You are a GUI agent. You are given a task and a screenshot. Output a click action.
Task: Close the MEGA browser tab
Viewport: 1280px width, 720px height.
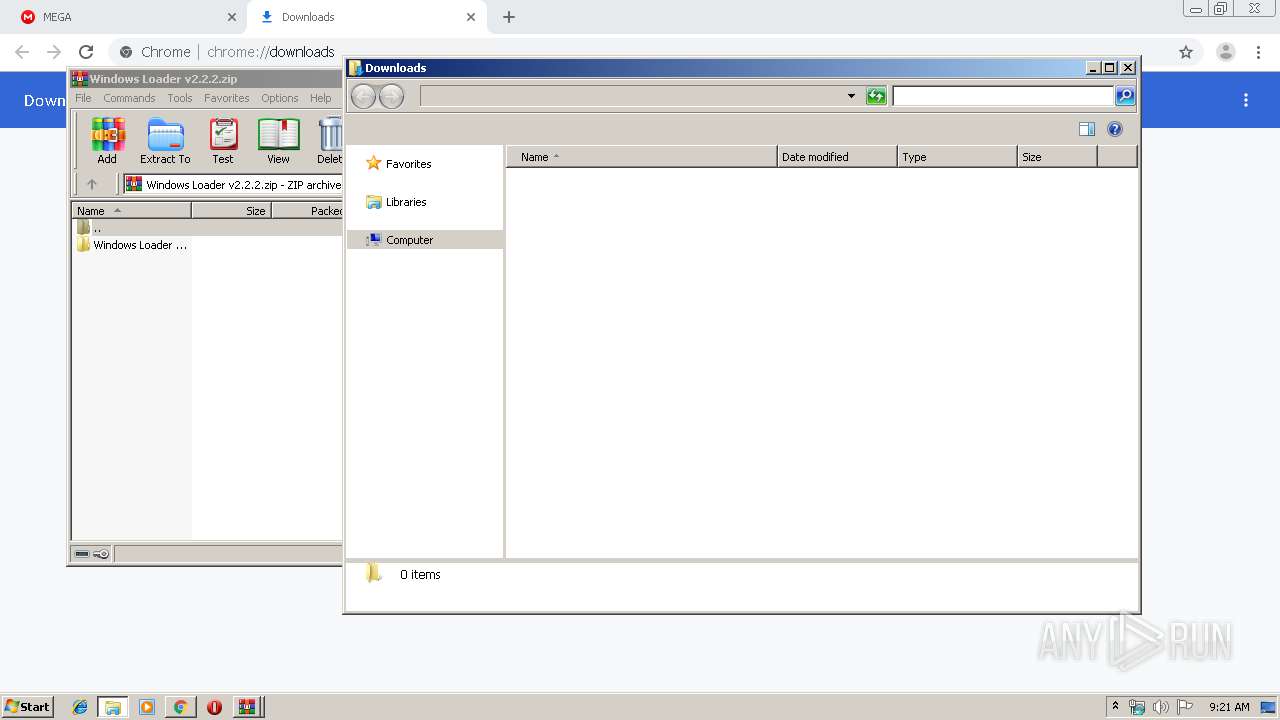[232, 17]
